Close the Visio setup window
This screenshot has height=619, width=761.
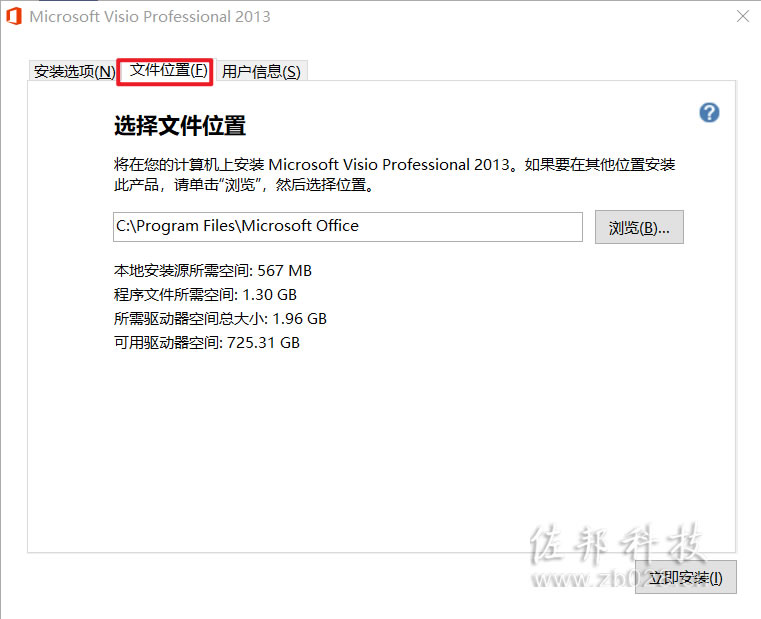(743, 16)
